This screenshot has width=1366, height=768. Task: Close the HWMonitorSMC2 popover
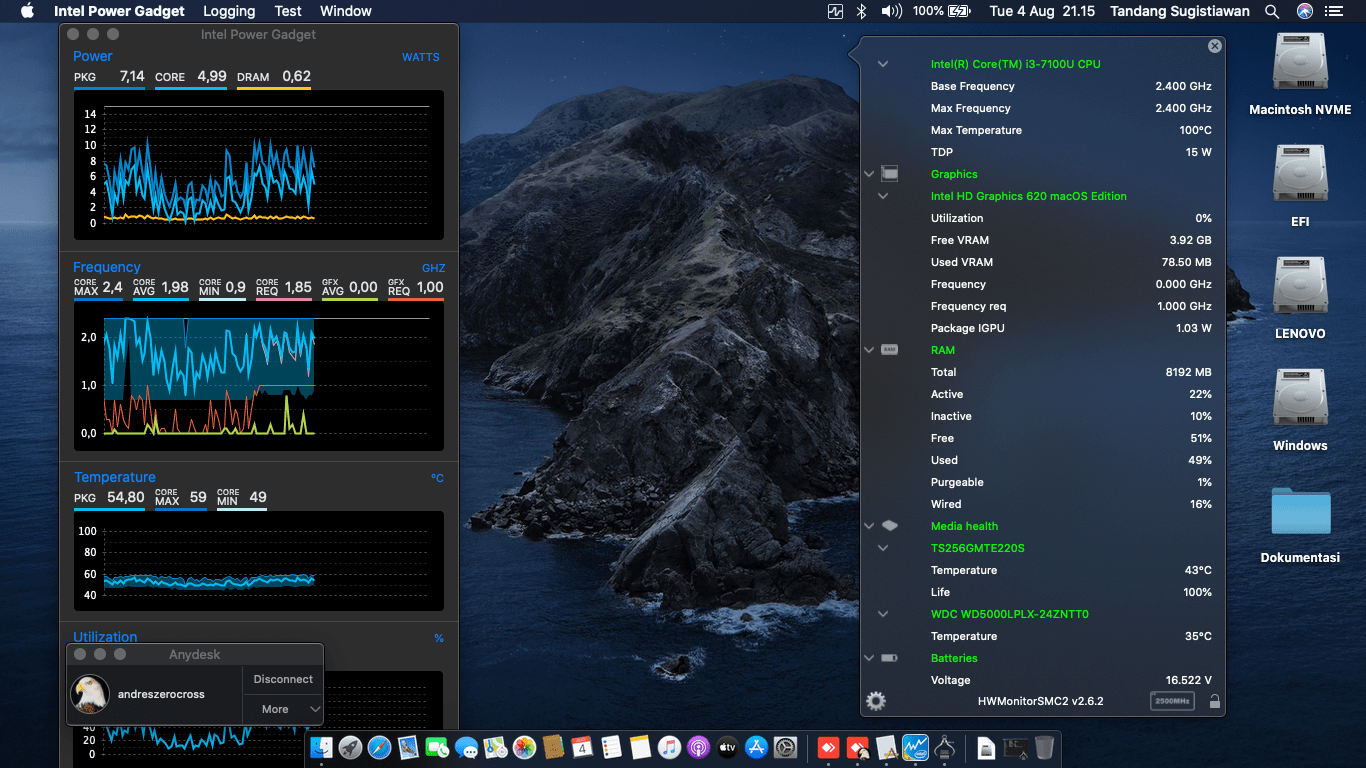point(1214,46)
